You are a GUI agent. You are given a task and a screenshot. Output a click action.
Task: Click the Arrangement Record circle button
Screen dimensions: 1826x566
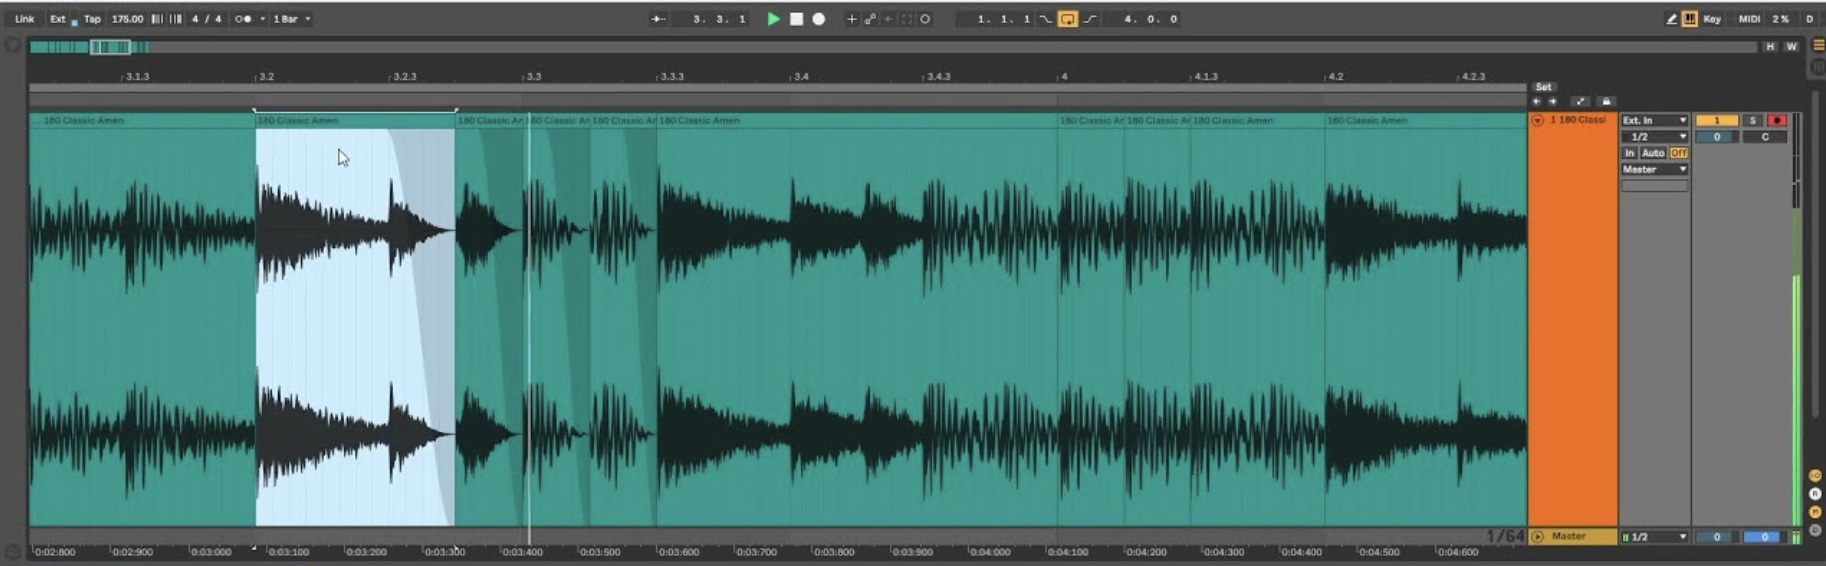[x=819, y=19]
